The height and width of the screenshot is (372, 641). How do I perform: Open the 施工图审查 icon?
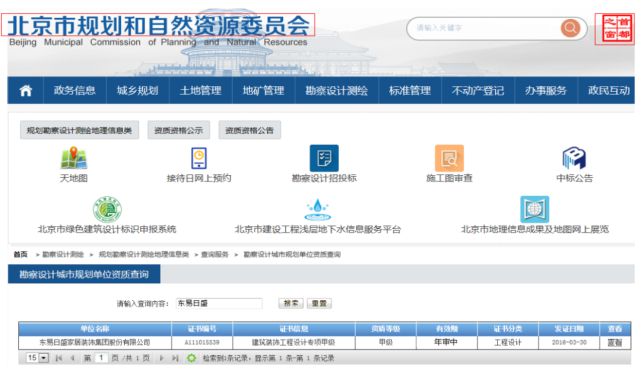pyautogui.click(x=449, y=158)
